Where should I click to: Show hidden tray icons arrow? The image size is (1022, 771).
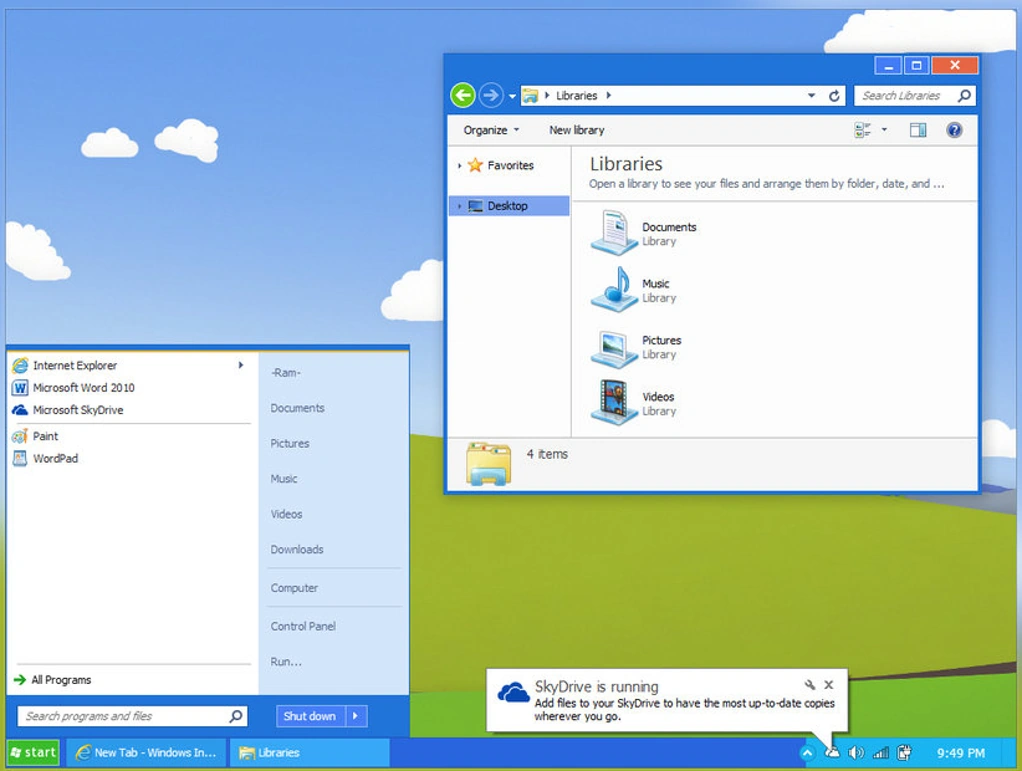pyautogui.click(x=807, y=753)
